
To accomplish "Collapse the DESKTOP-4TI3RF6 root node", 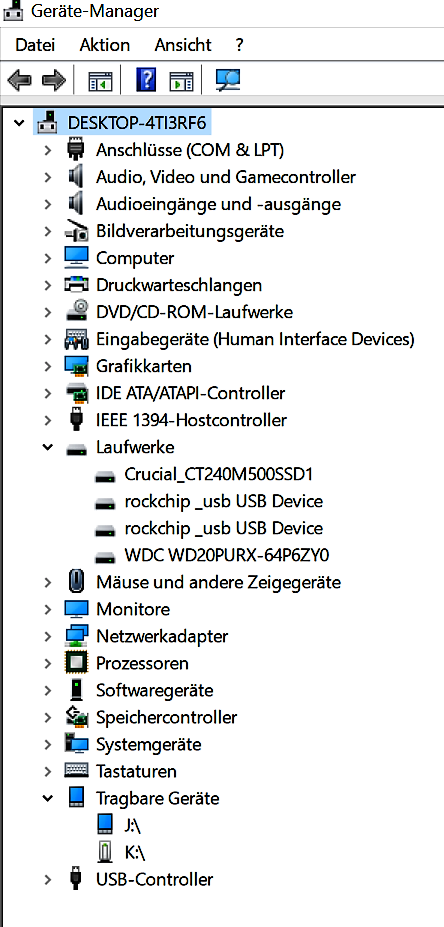I will click(20, 123).
